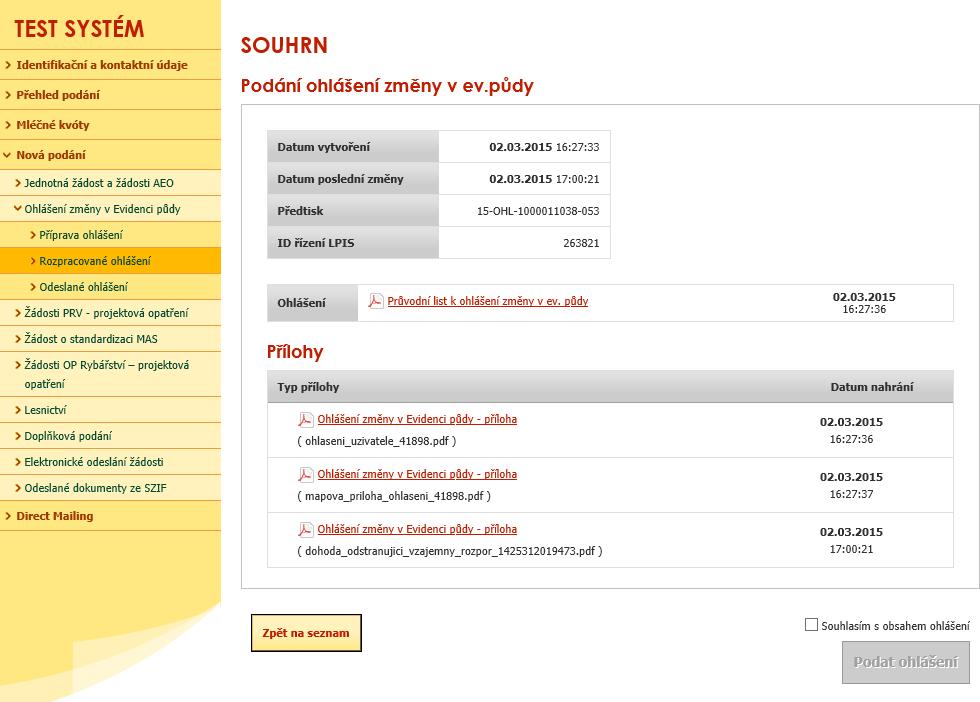
Task: Click Předtisk value 15-OHL-1000011038-053
Action: (538, 211)
